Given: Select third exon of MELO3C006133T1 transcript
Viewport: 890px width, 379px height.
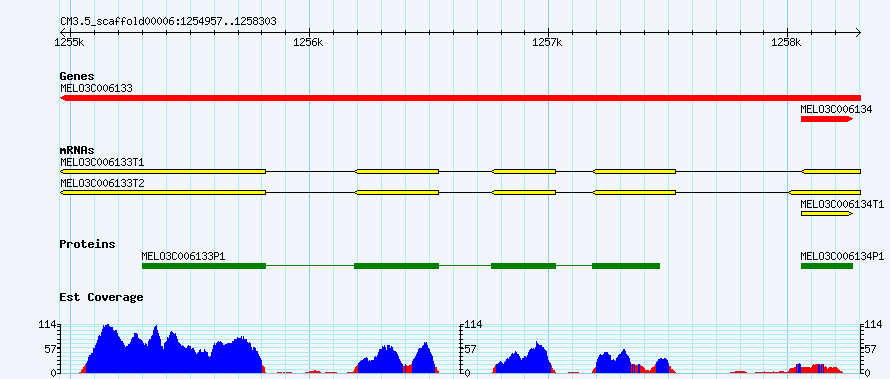Looking at the screenshot, I should click(x=524, y=171).
